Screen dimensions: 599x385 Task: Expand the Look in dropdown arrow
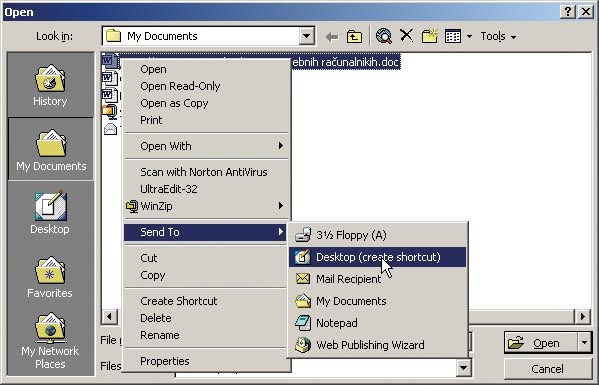click(306, 36)
